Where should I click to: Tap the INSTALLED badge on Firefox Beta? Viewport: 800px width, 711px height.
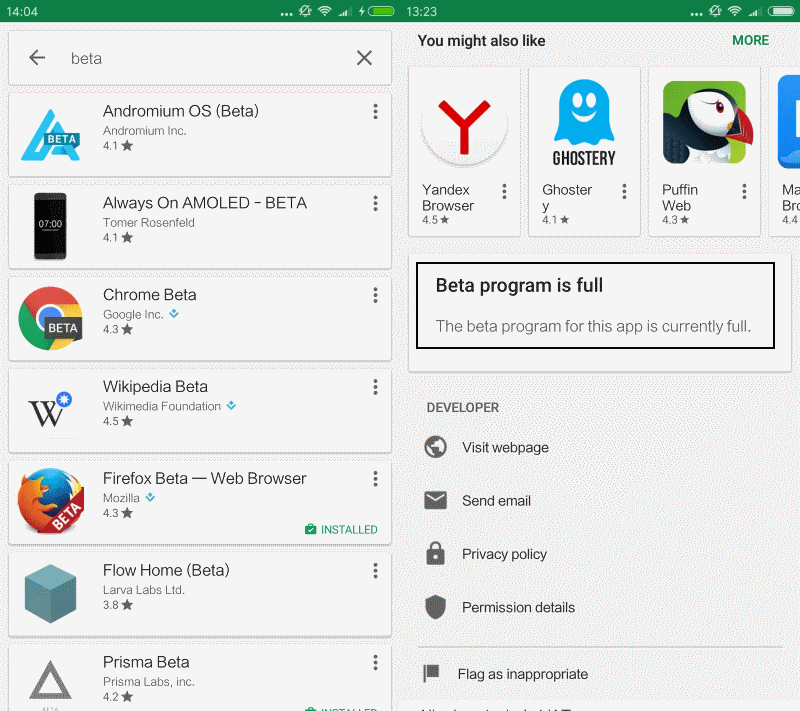[x=341, y=529]
